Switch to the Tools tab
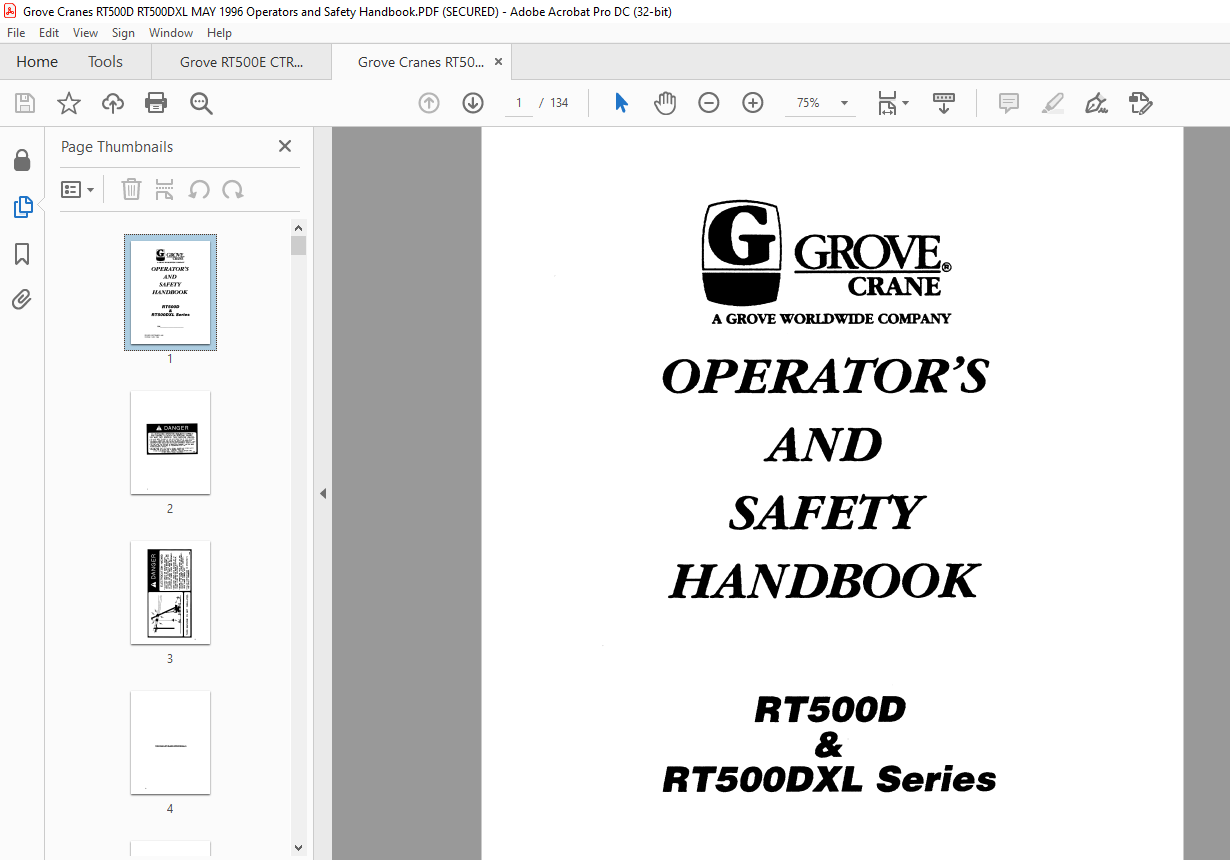The height and width of the screenshot is (860, 1230). pos(105,62)
